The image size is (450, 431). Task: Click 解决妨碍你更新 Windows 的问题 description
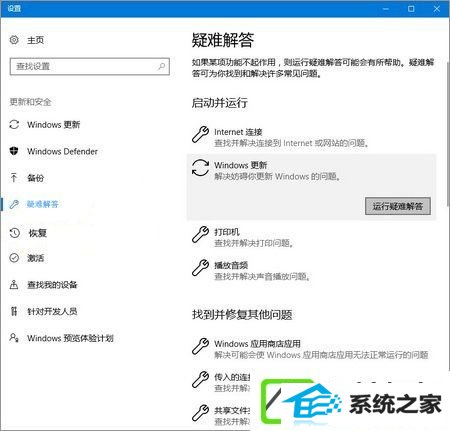point(278,176)
